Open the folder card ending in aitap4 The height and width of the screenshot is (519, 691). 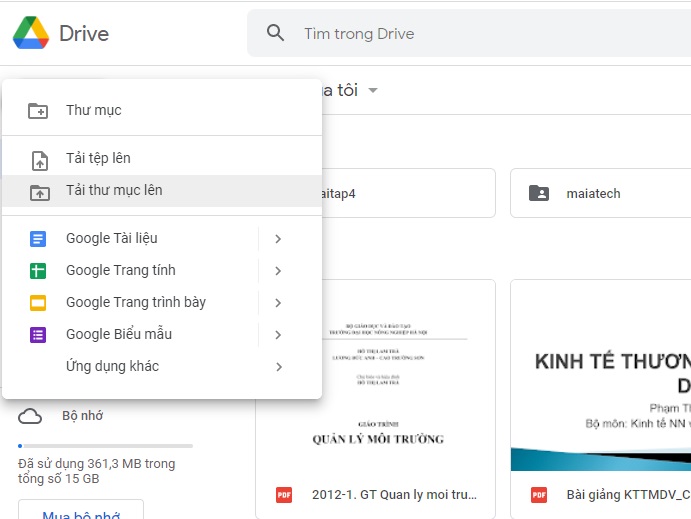(x=409, y=193)
